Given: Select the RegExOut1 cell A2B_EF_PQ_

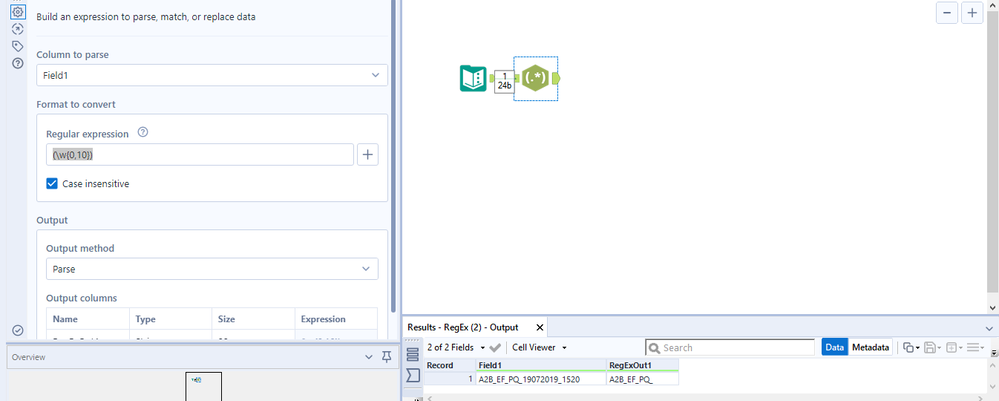Looking at the screenshot, I should click(x=642, y=379).
